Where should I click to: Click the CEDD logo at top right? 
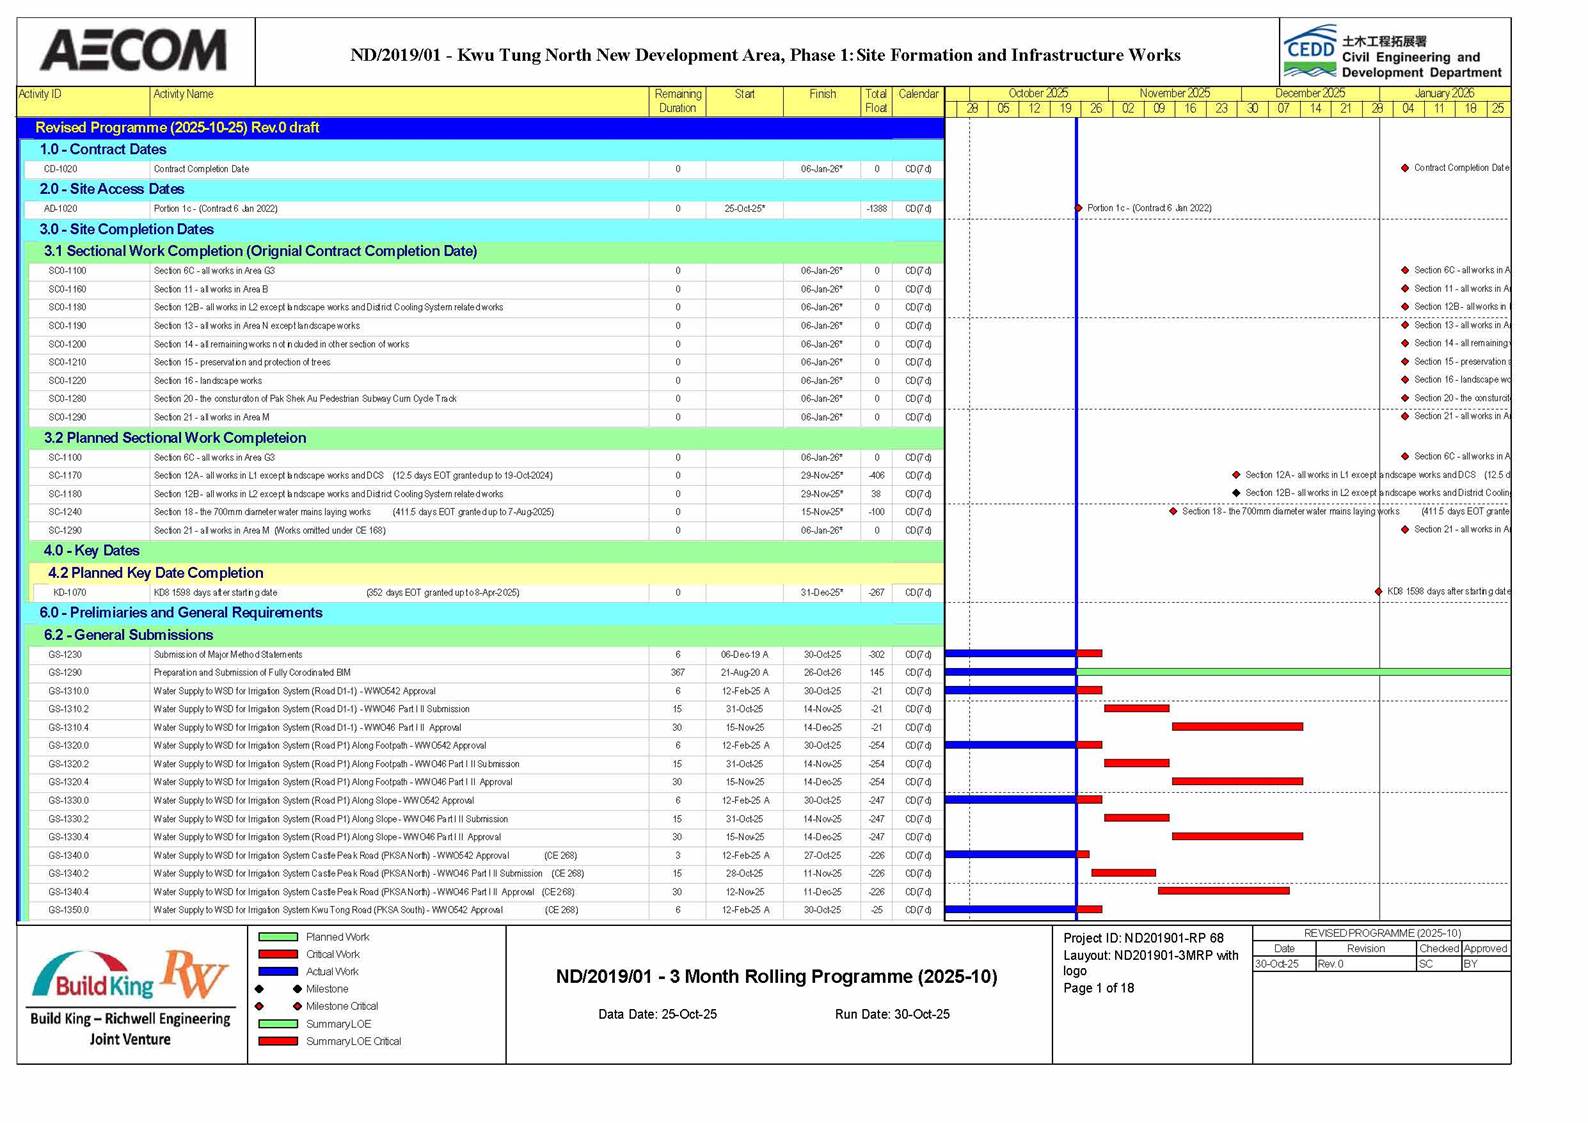1310,53
